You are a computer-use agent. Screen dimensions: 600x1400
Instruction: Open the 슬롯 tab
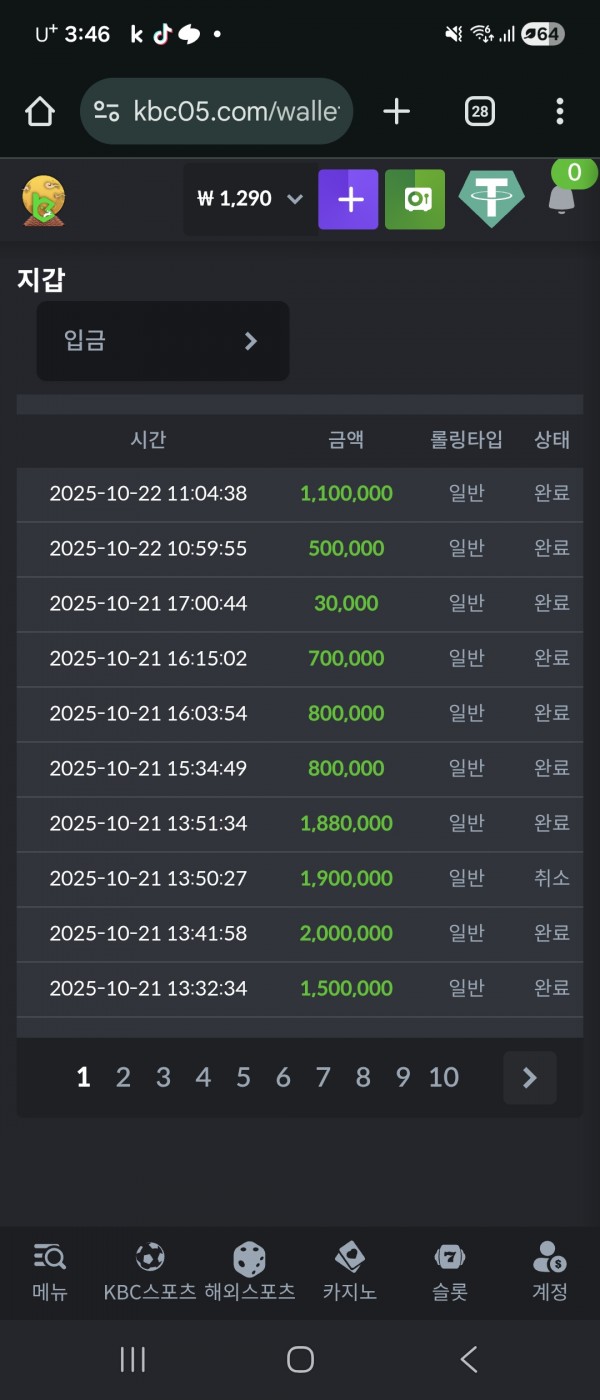coord(450,1270)
